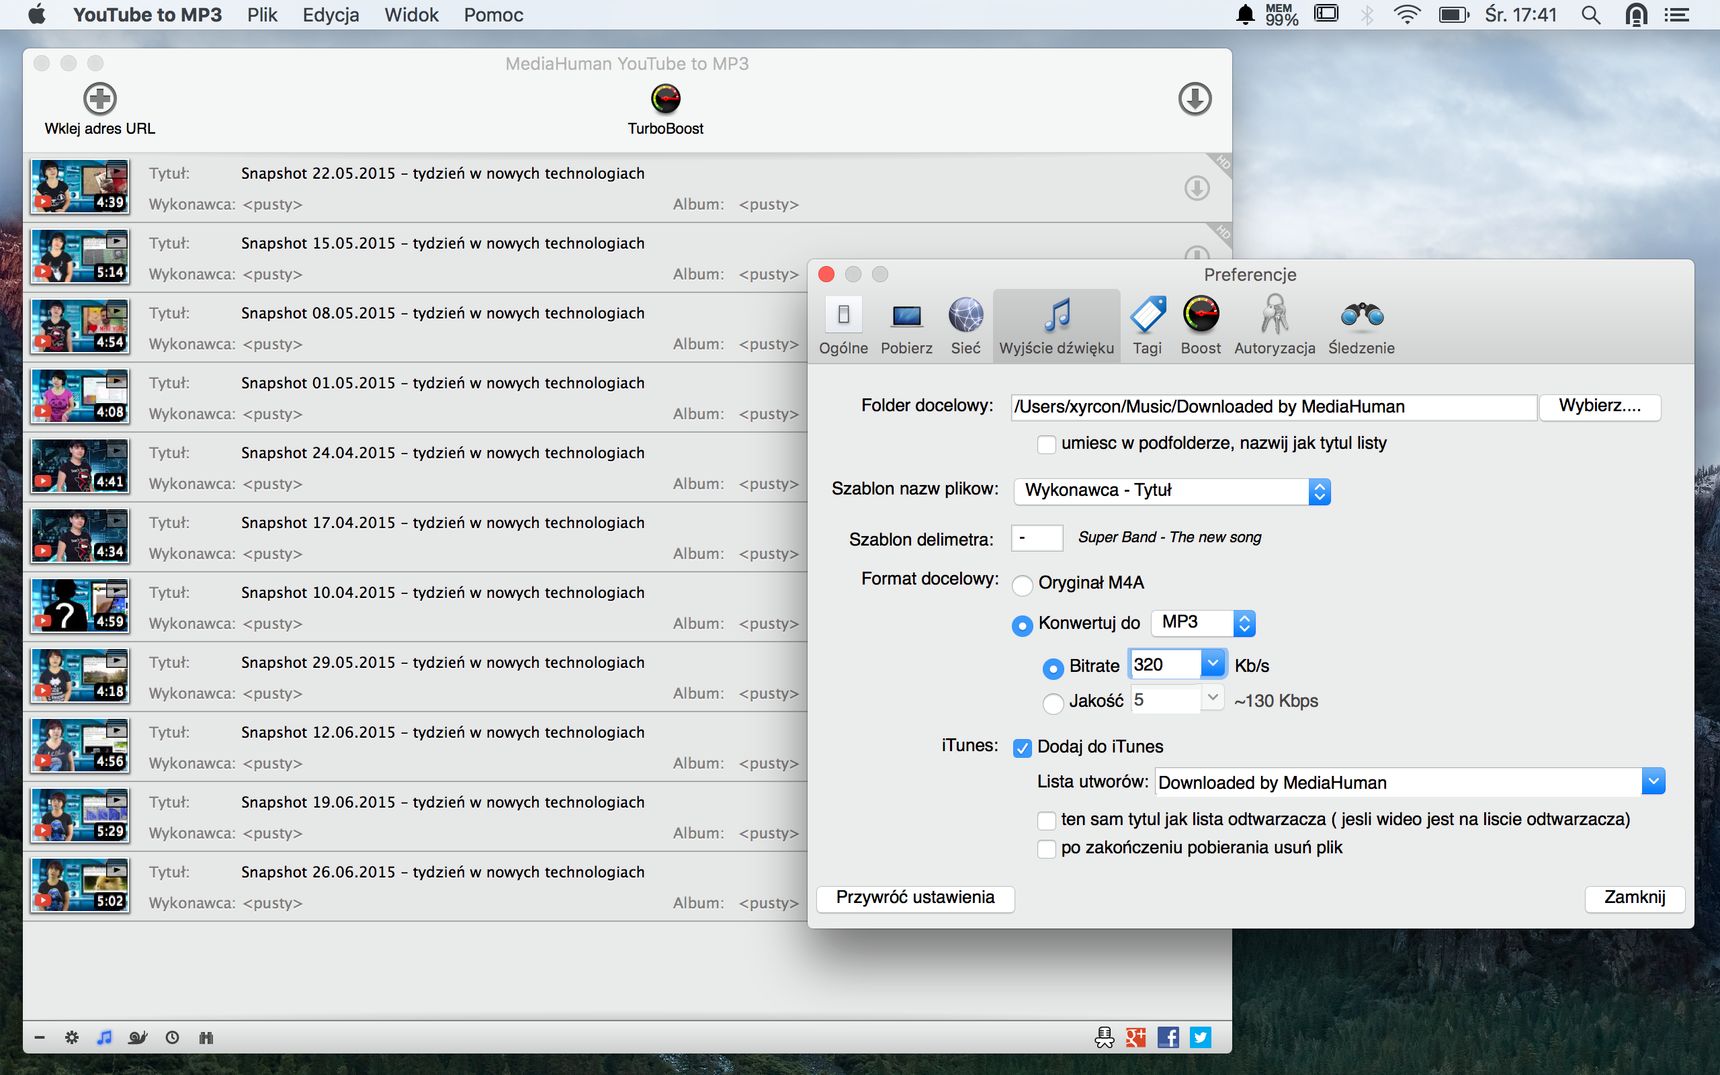Toggle the TurboBoost speedometer icon
Viewport: 1720px width, 1075px height.
coord(665,99)
